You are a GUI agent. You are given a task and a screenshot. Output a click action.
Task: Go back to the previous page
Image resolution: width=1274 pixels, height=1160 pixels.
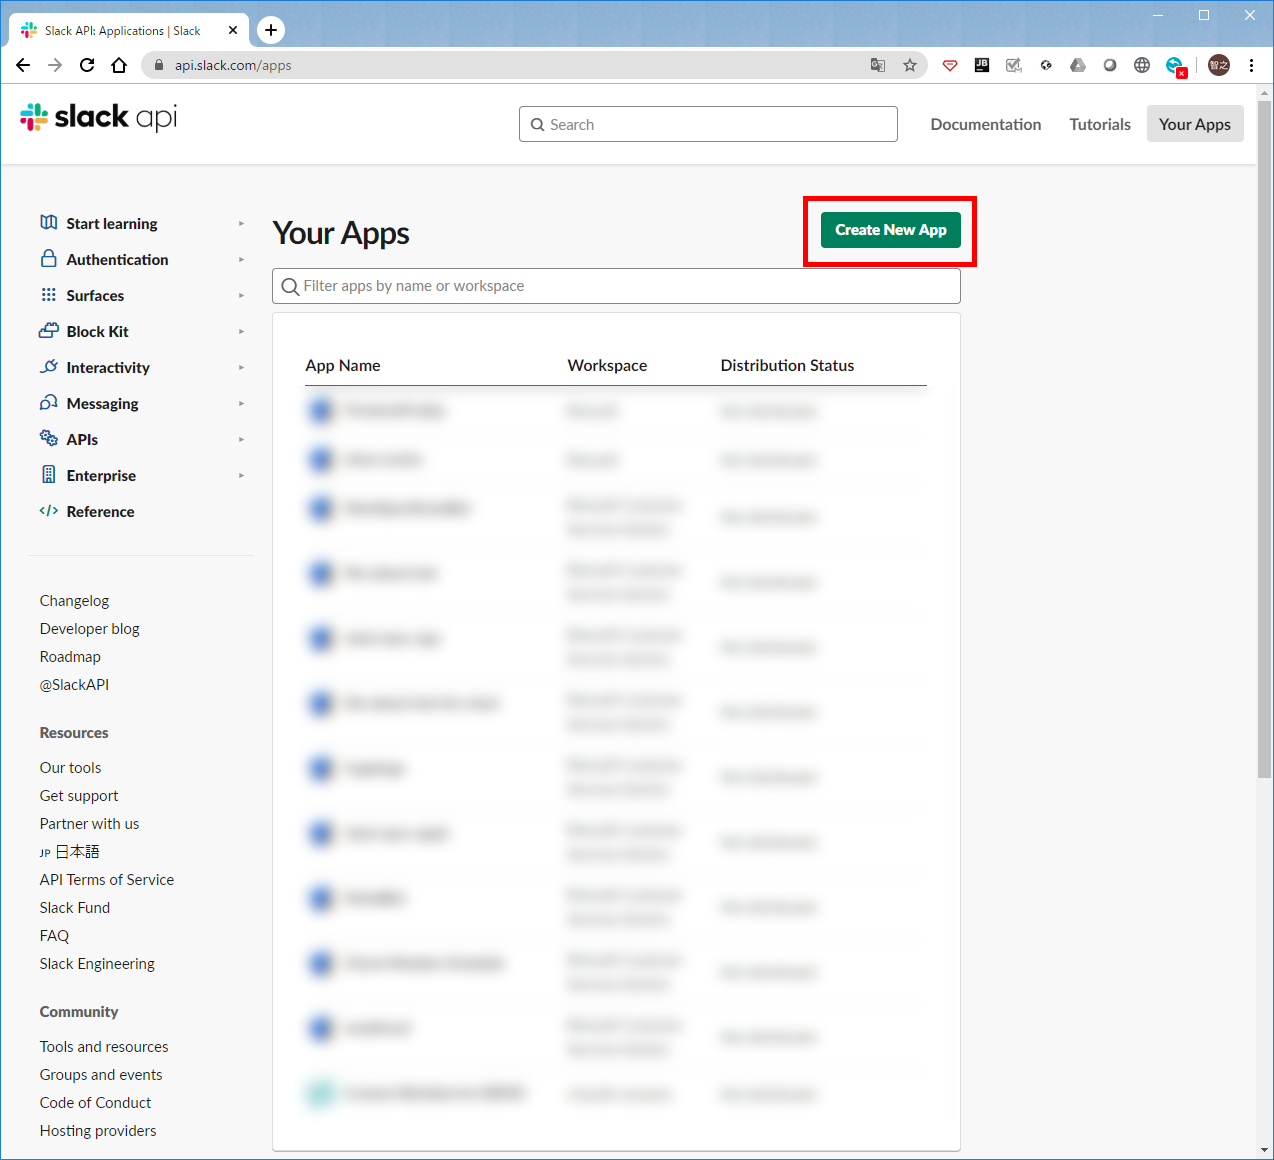[23, 65]
